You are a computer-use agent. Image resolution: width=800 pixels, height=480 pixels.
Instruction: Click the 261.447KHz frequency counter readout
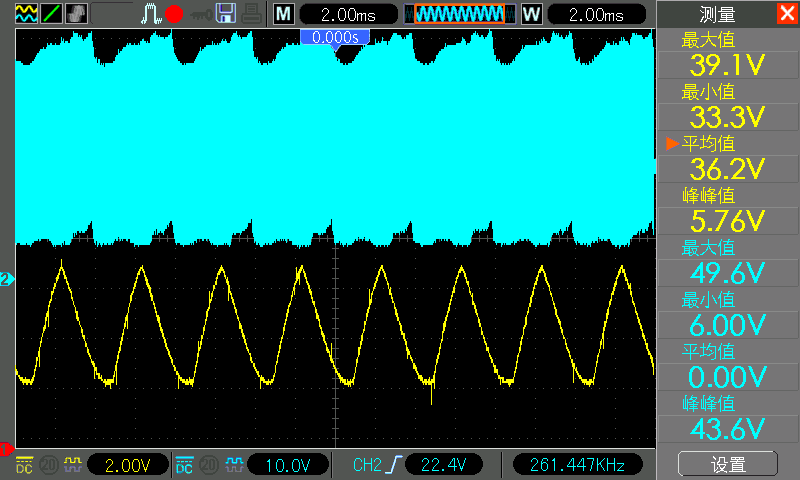coord(577,465)
